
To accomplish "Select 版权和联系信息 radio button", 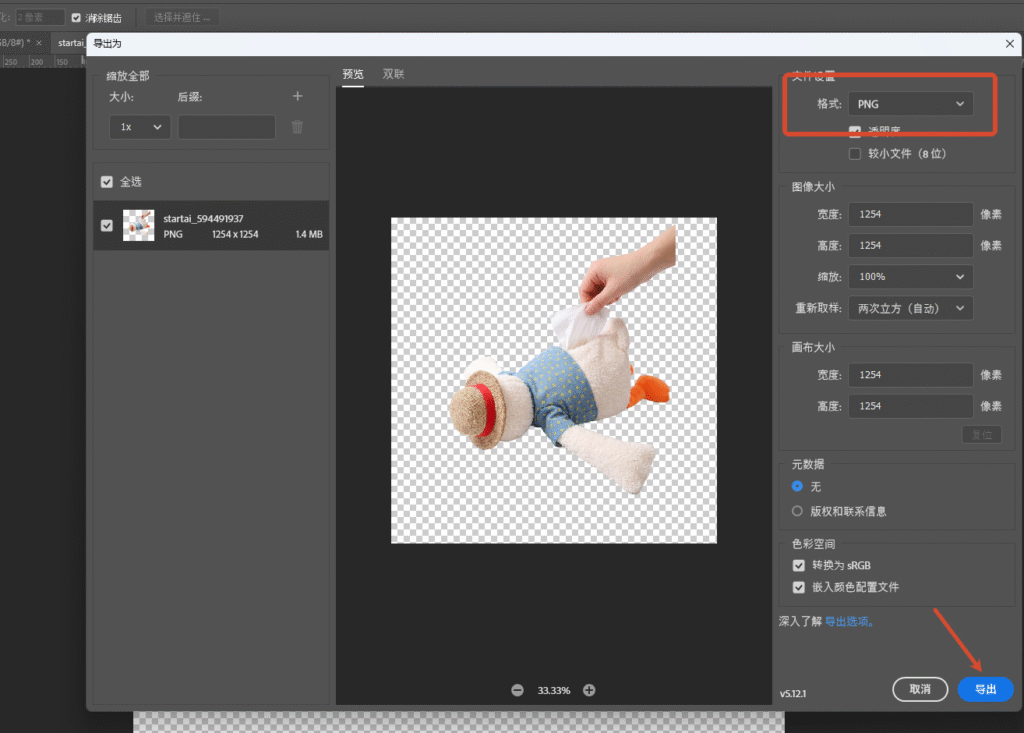I will coord(797,511).
